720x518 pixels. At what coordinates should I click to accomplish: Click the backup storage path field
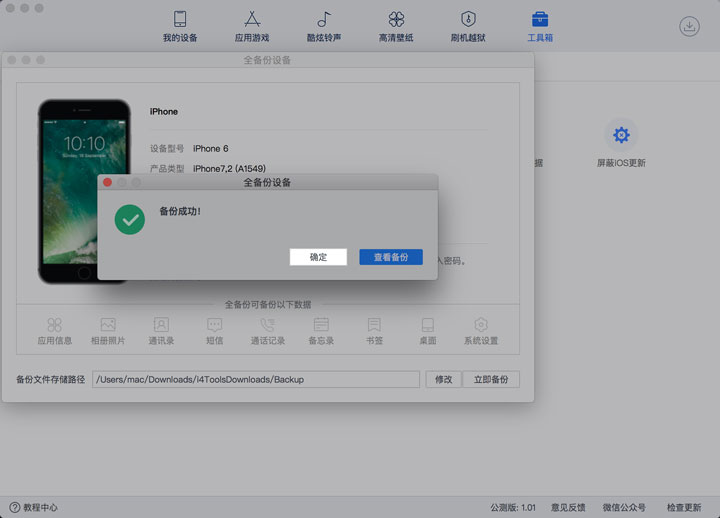[x=256, y=380]
